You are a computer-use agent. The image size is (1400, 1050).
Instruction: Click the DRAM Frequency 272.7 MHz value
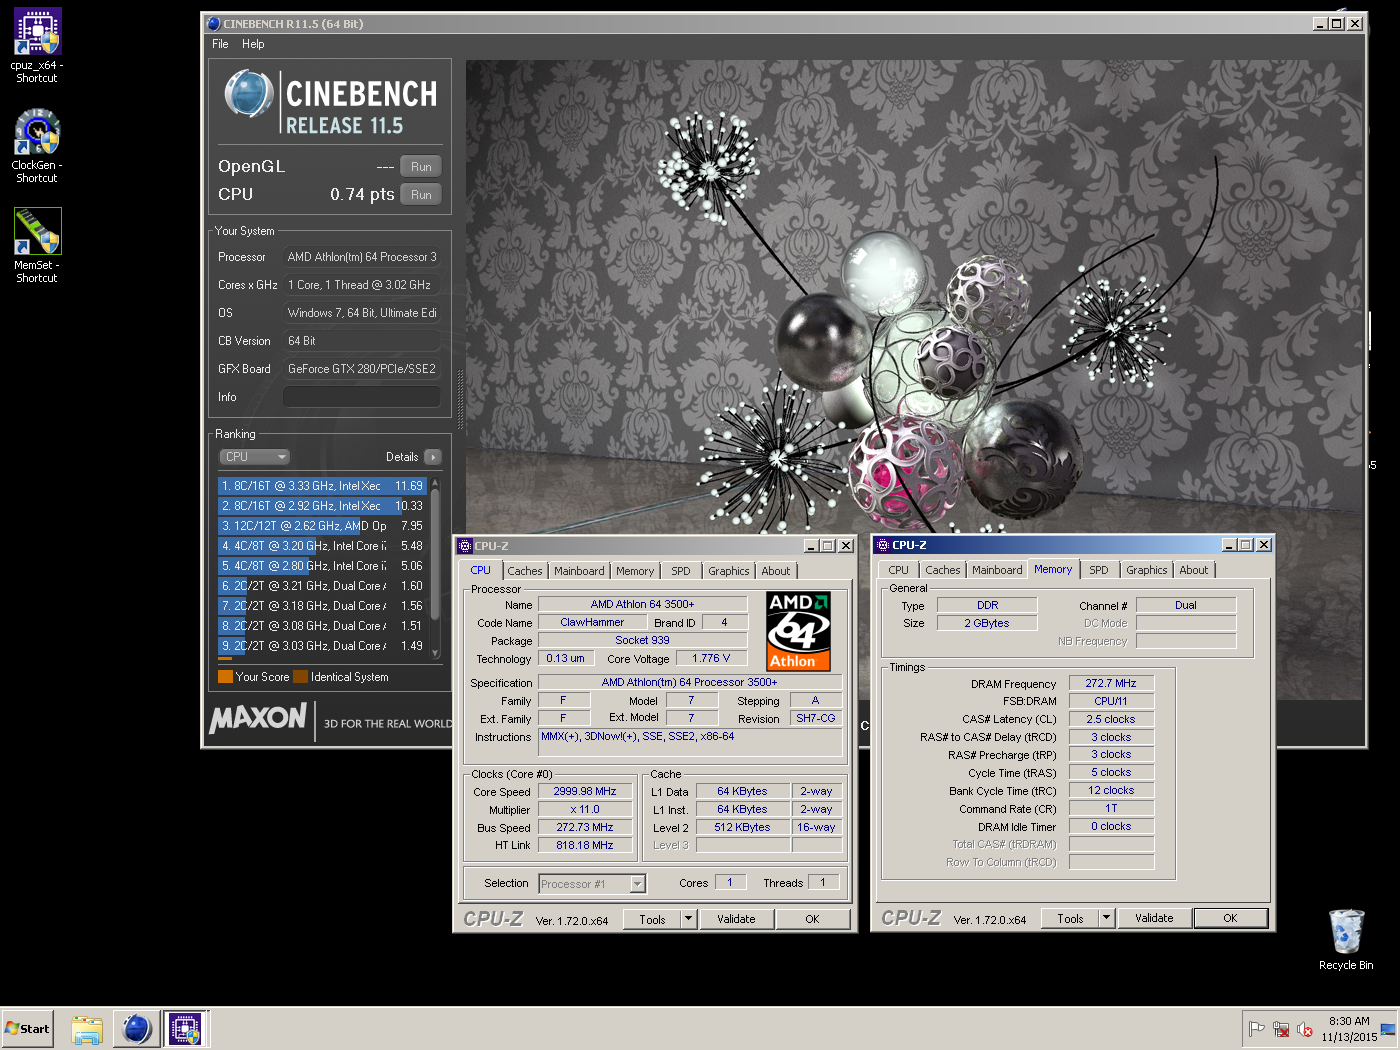coord(1111,683)
